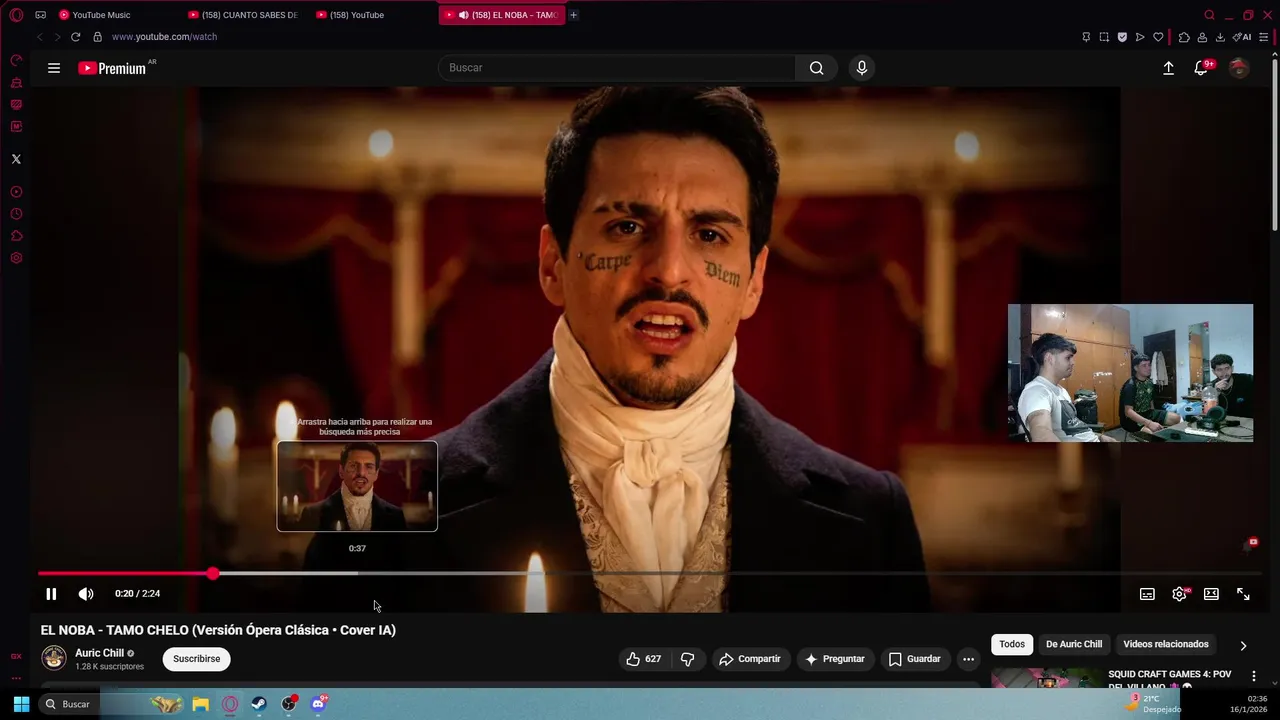
Task: Switch to CUANTO SABES DE browser tab
Action: click(243, 15)
